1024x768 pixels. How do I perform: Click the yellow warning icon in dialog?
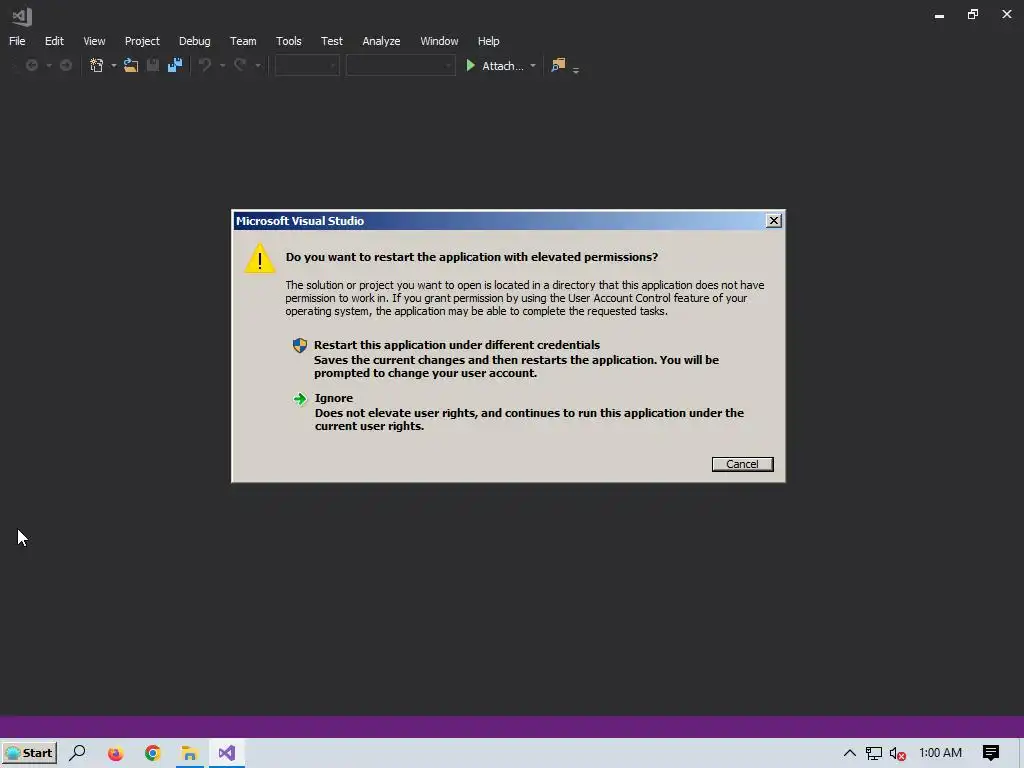tap(260, 259)
